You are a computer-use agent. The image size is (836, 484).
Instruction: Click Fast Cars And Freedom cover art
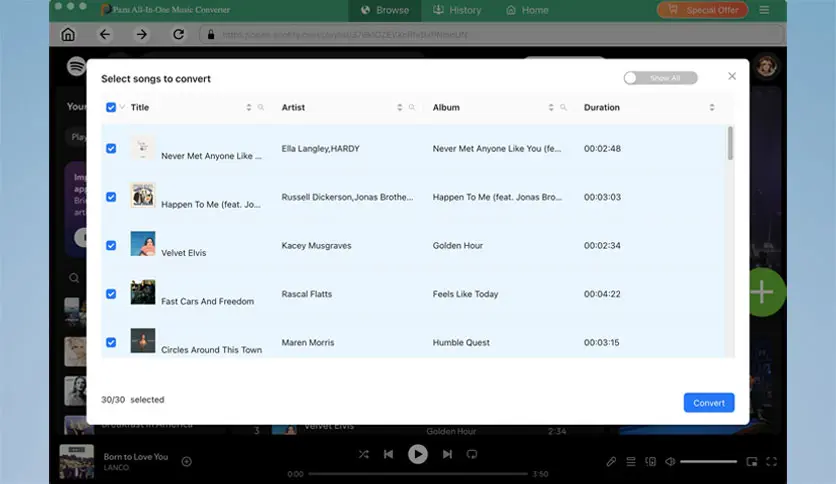pyautogui.click(x=142, y=292)
